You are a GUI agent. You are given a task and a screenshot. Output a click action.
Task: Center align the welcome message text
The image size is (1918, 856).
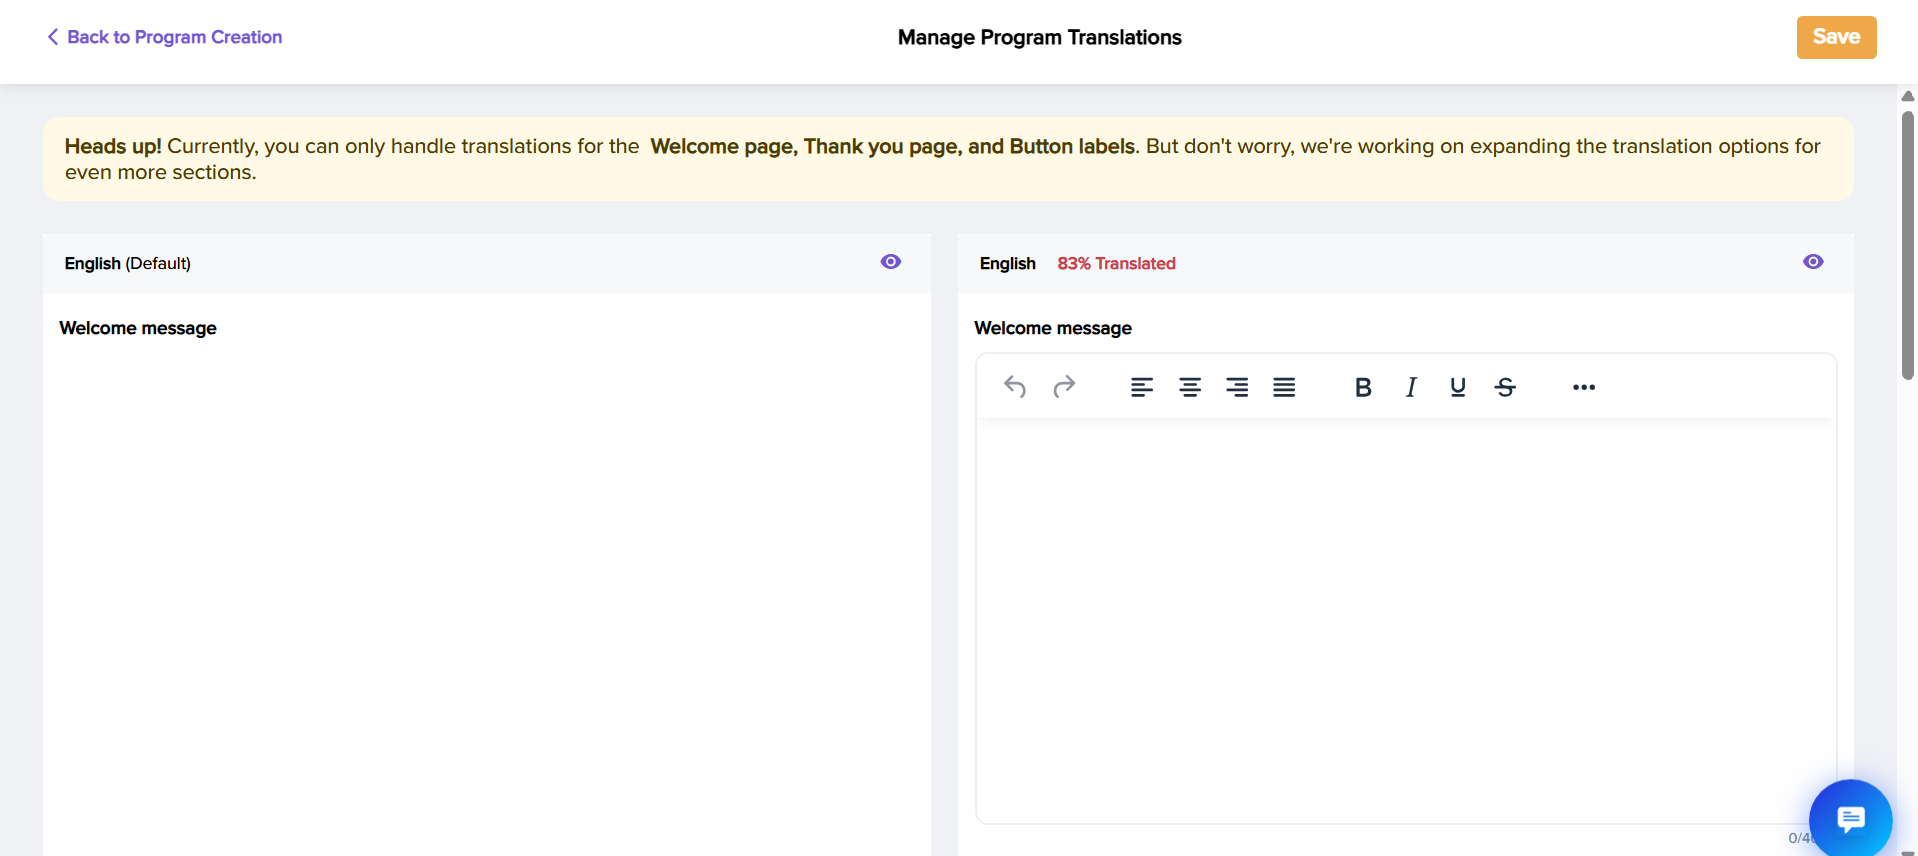pyautogui.click(x=1190, y=387)
